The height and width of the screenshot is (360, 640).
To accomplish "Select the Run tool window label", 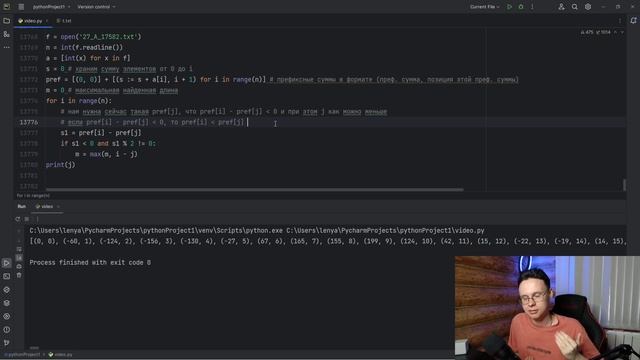I will tap(22, 207).
